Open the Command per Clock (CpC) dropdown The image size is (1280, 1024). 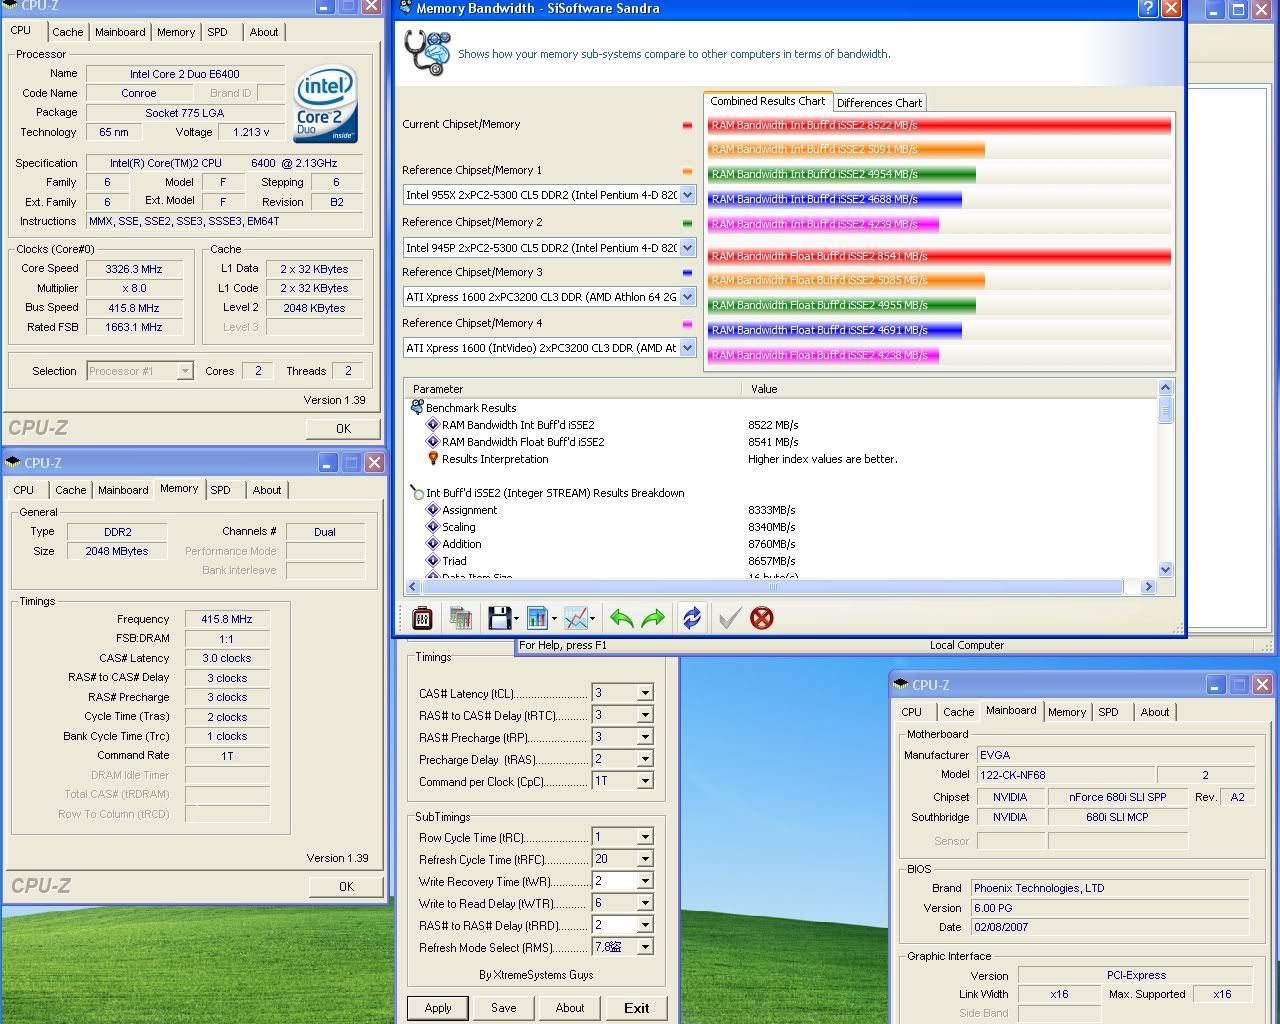coord(645,781)
